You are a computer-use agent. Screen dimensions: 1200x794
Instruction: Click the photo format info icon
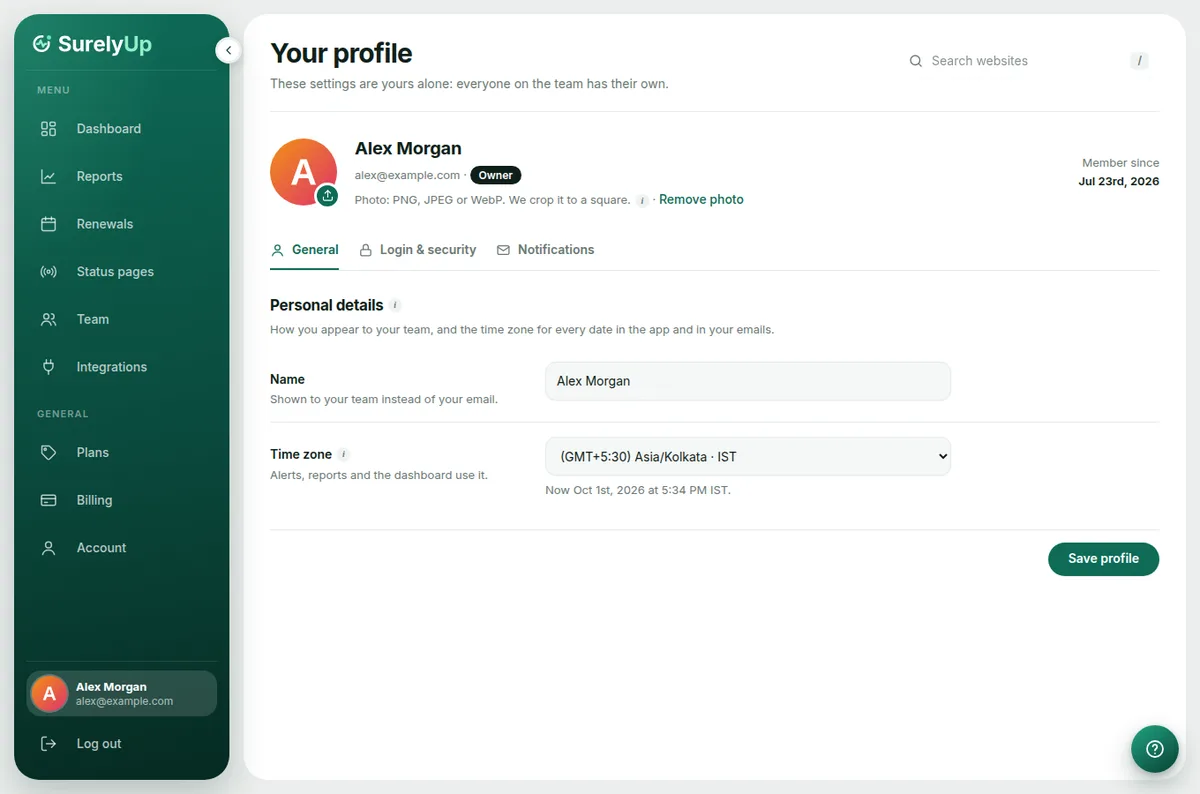click(x=642, y=200)
